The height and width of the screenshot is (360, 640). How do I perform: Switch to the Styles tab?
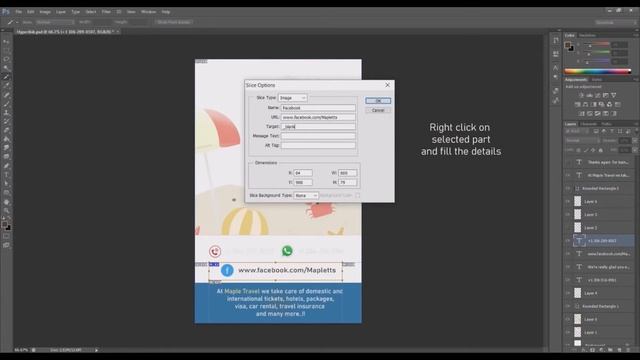coord(597,80)
